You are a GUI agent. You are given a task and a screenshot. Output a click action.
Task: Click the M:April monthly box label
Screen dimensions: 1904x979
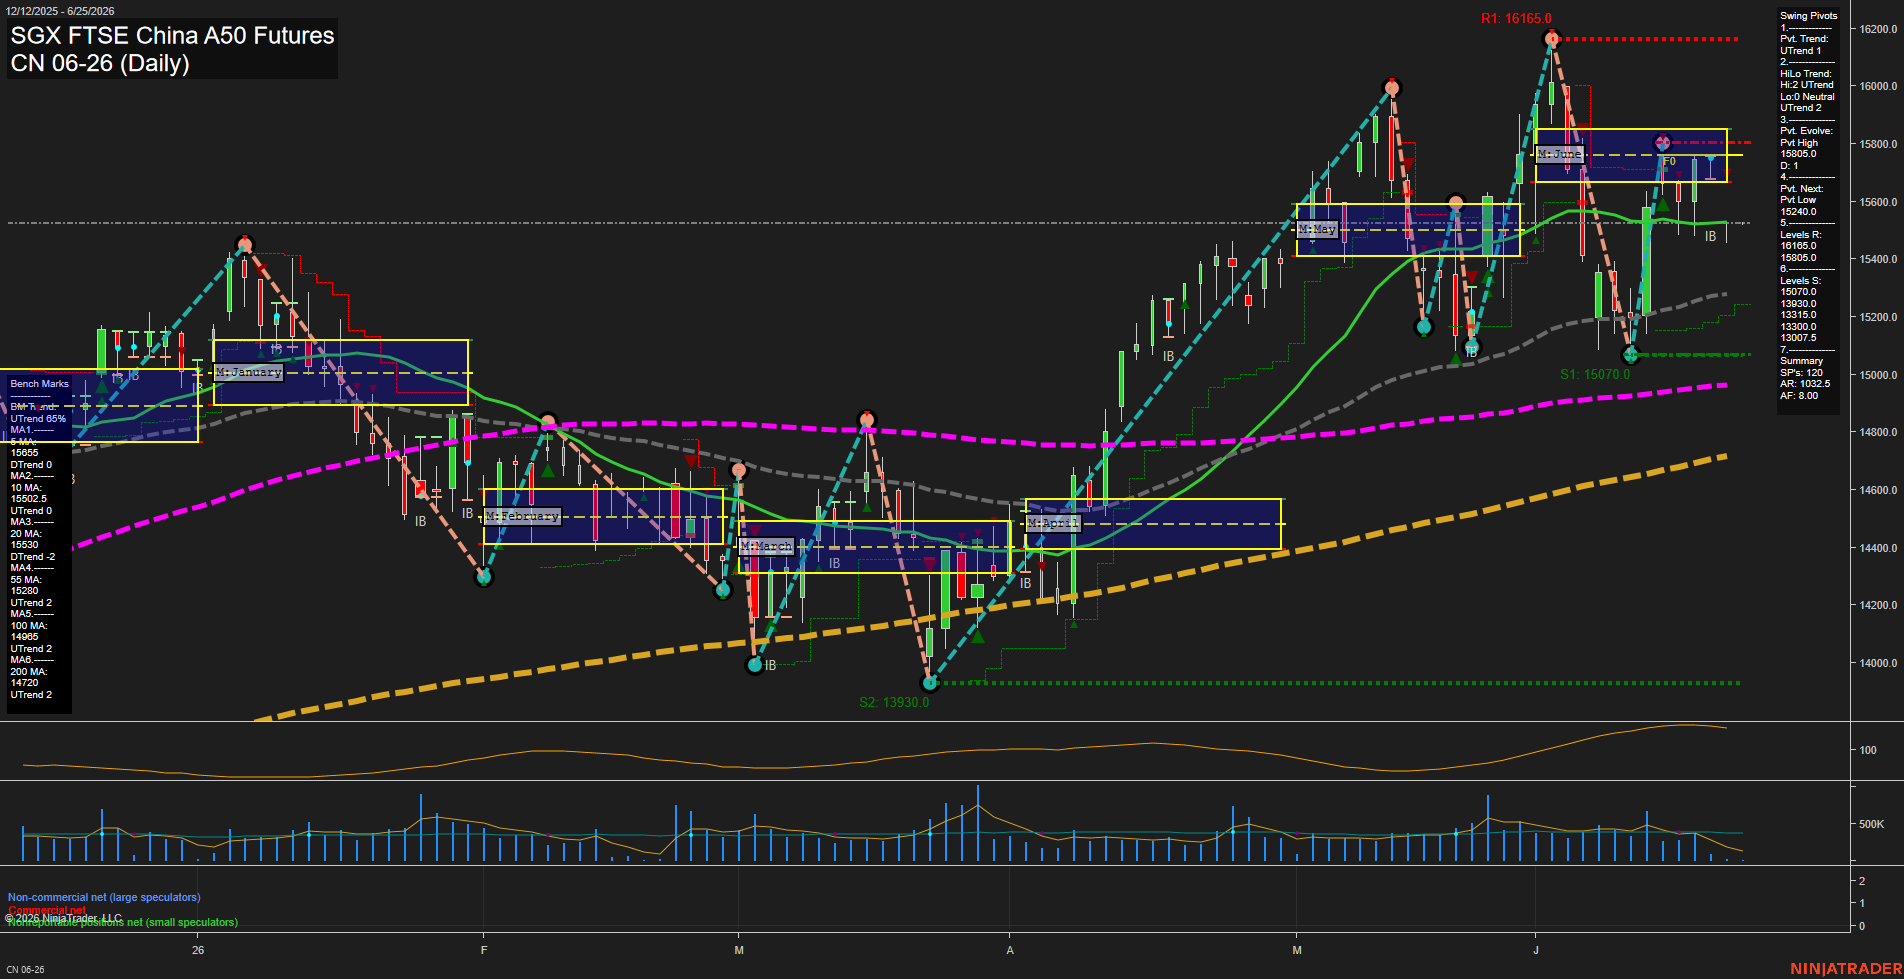coord(1053,523)
